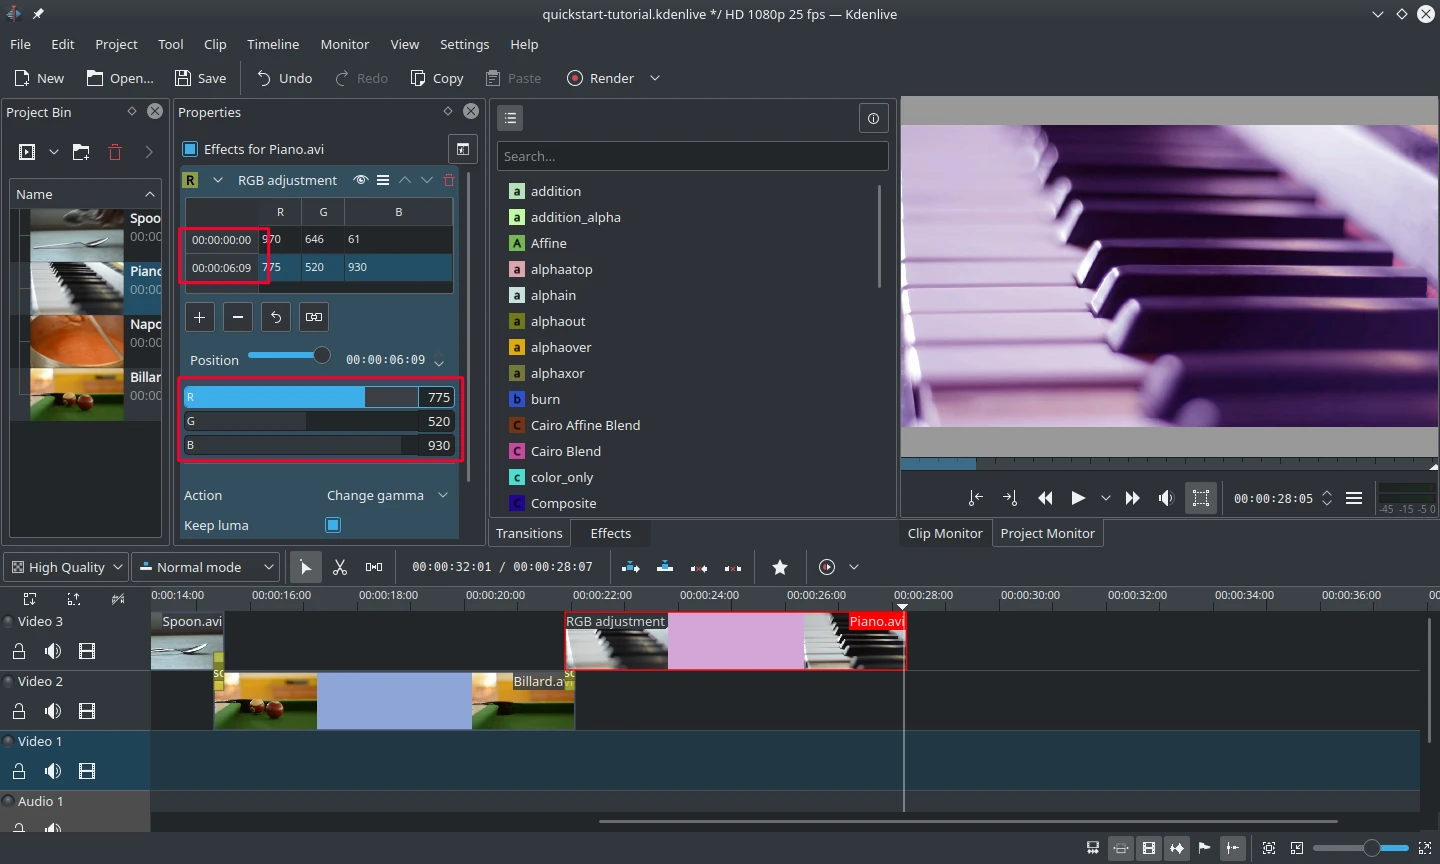Switch to the Transitions tab
1440x864 pixels.
pyautogui.click(x=529, y=533)
